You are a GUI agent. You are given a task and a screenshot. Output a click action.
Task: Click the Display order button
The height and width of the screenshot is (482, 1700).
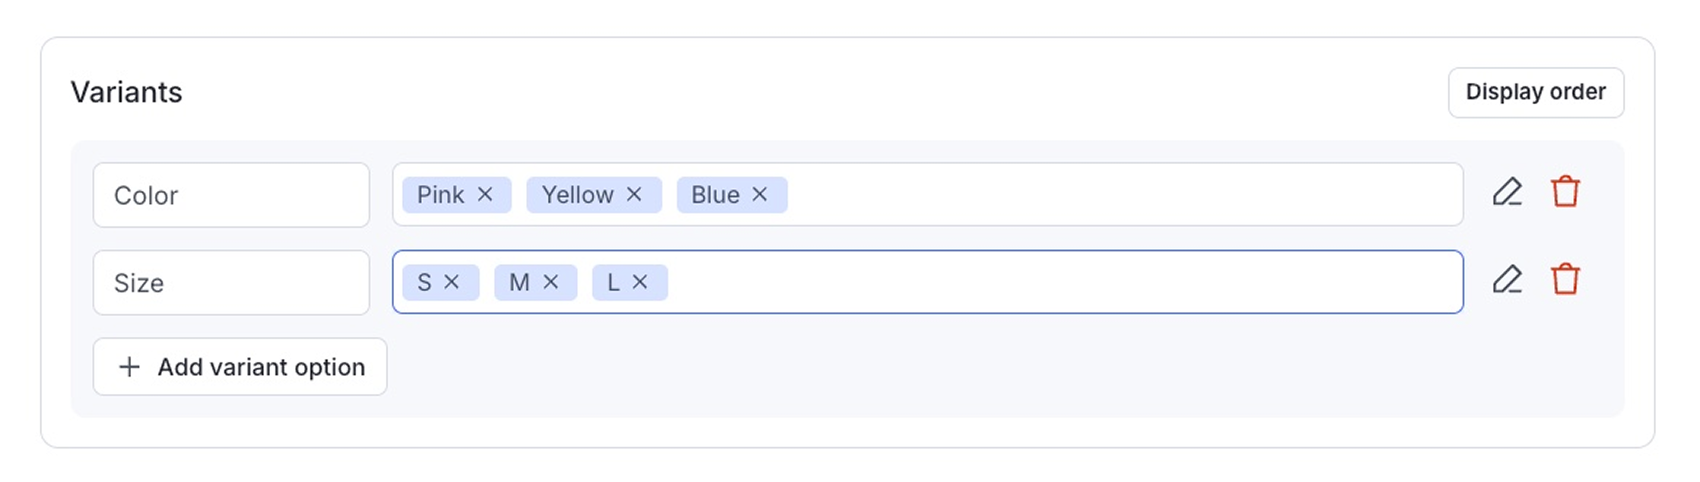coord(1535,92)
